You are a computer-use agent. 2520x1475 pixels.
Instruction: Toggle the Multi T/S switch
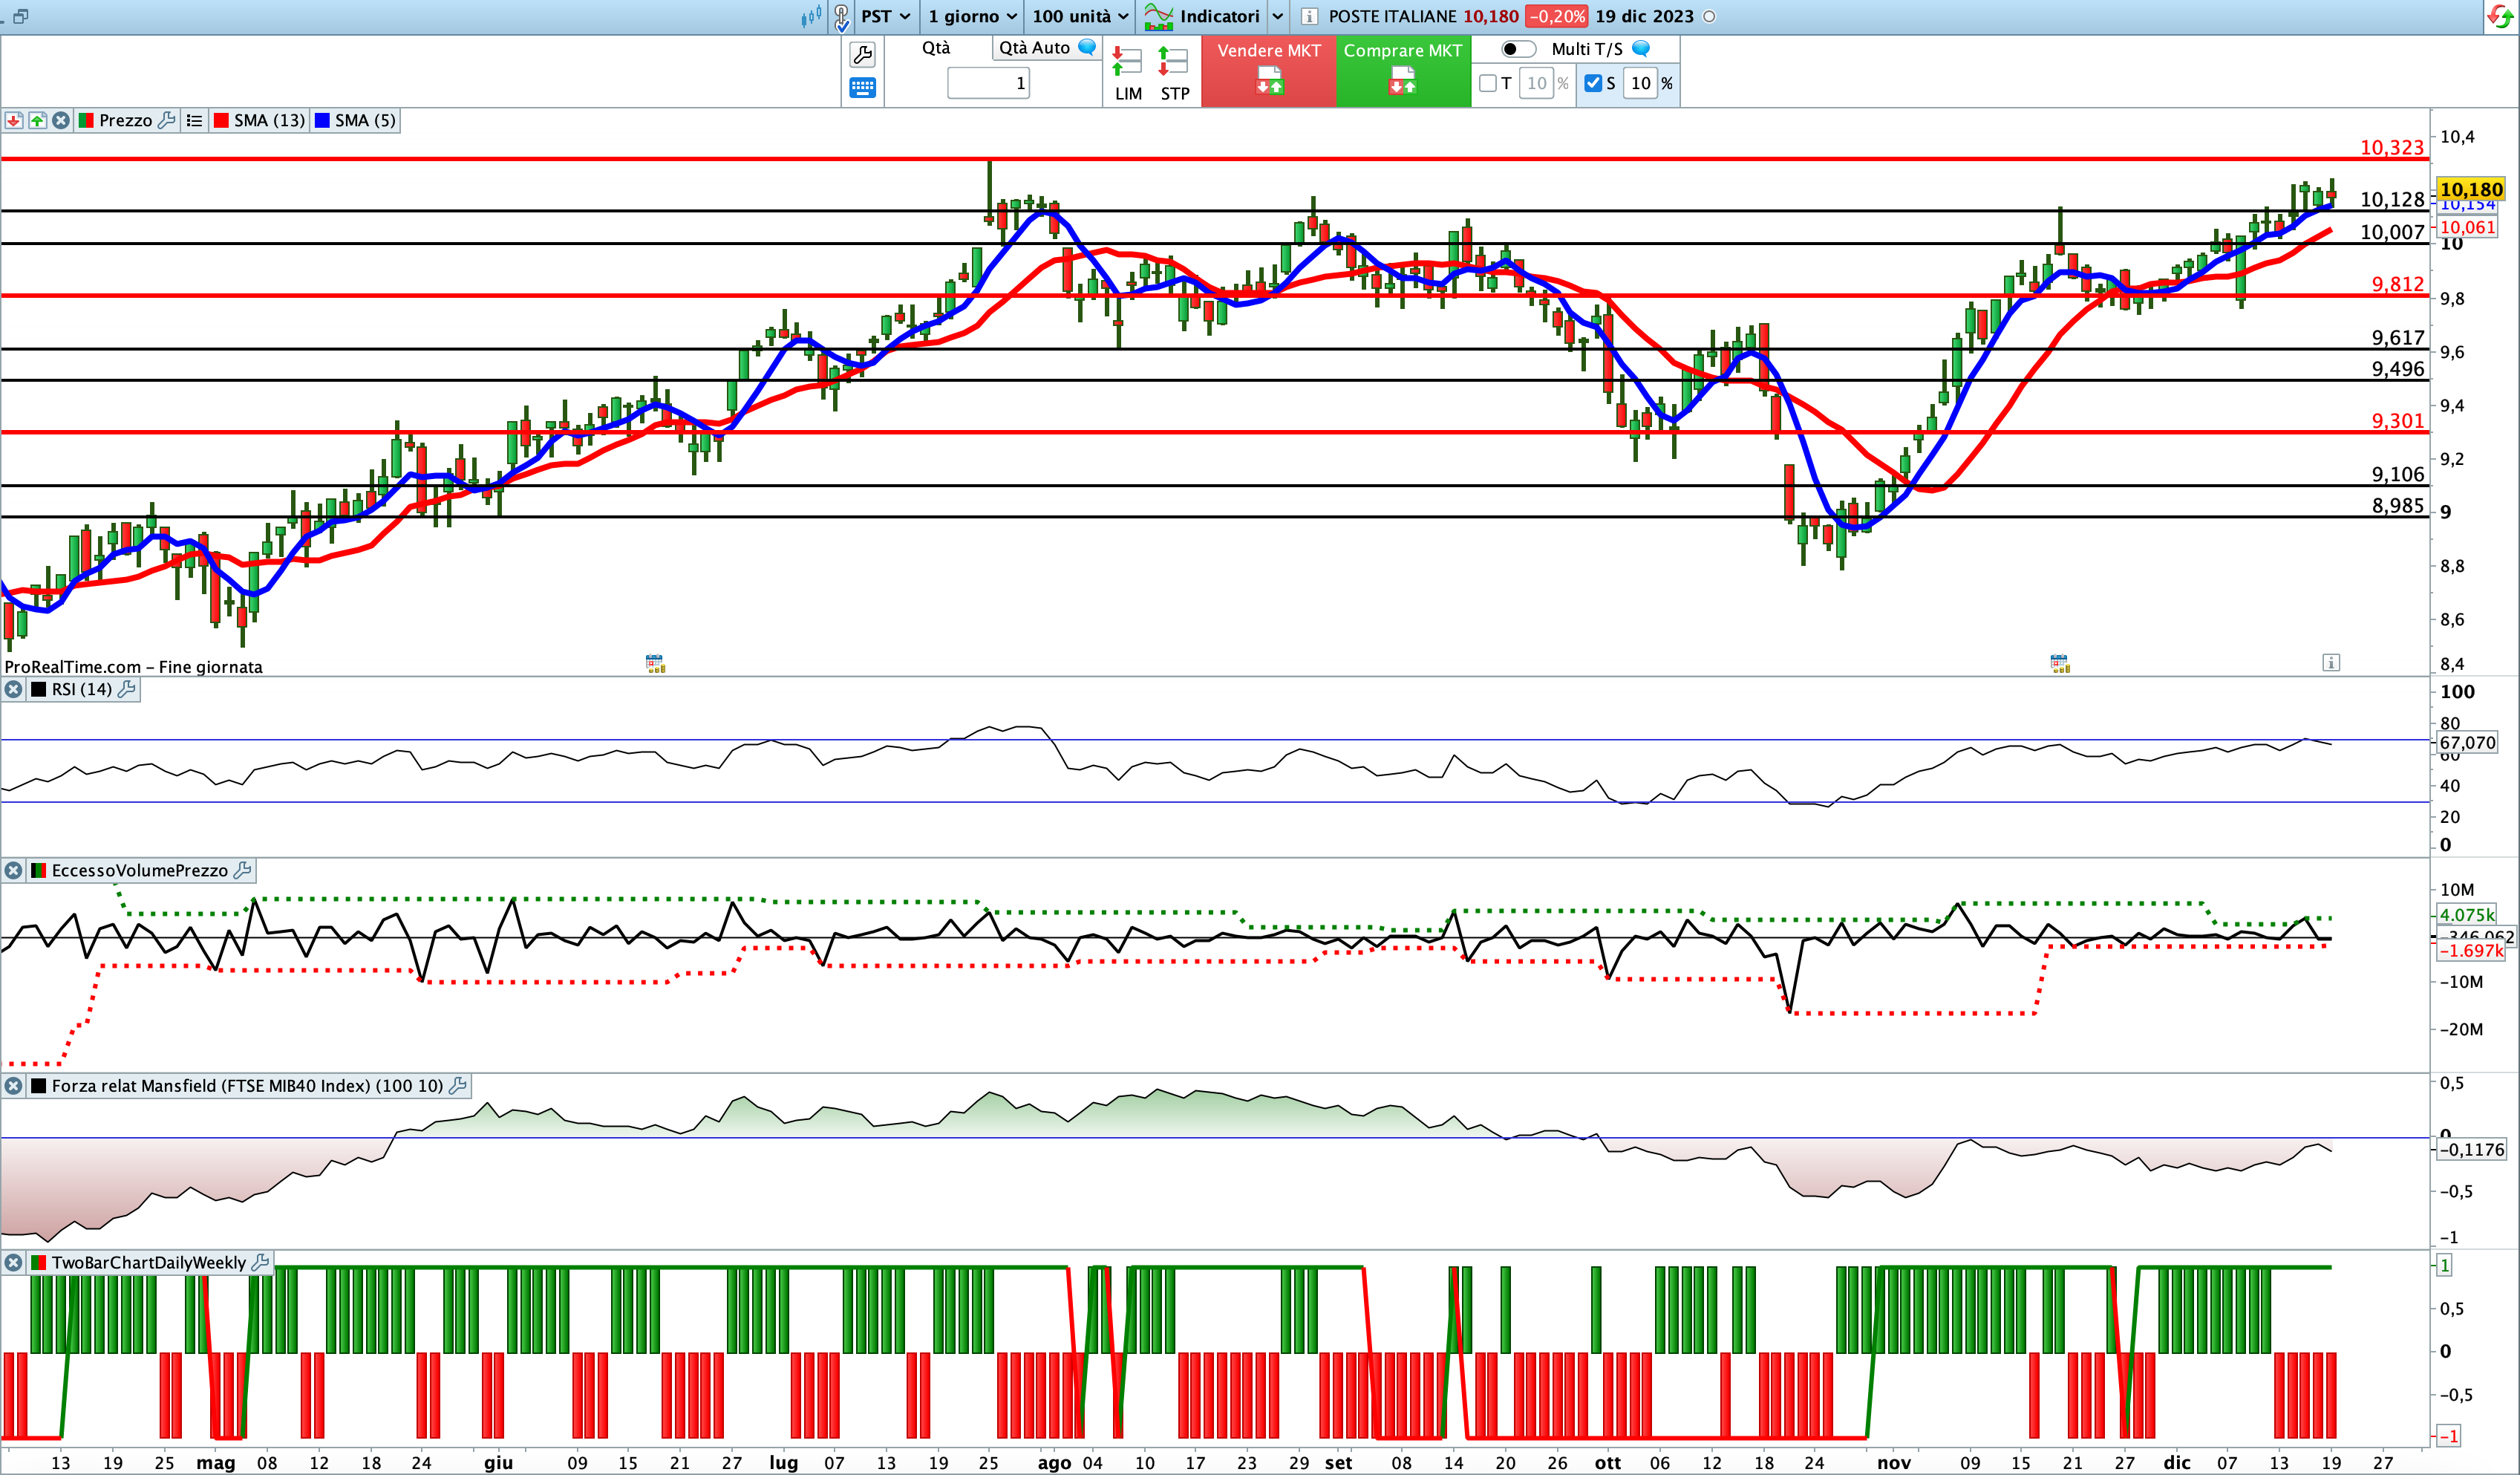coord(1518,49)
